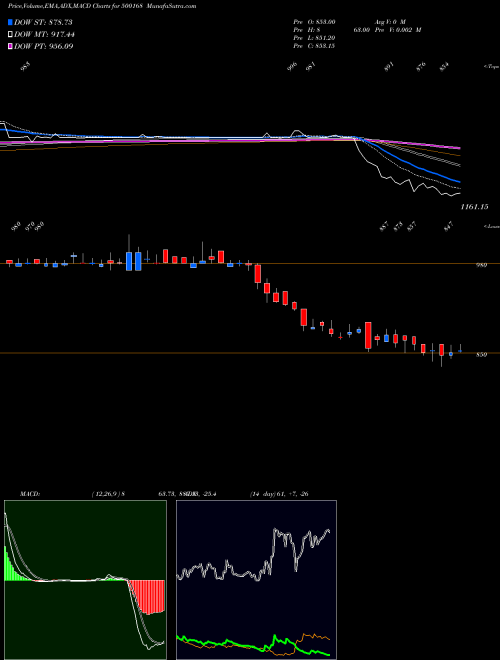The width and height of the screenshot is (500, 660).
Task: Click the MACD histogram panel
Action: click(85, 580)
